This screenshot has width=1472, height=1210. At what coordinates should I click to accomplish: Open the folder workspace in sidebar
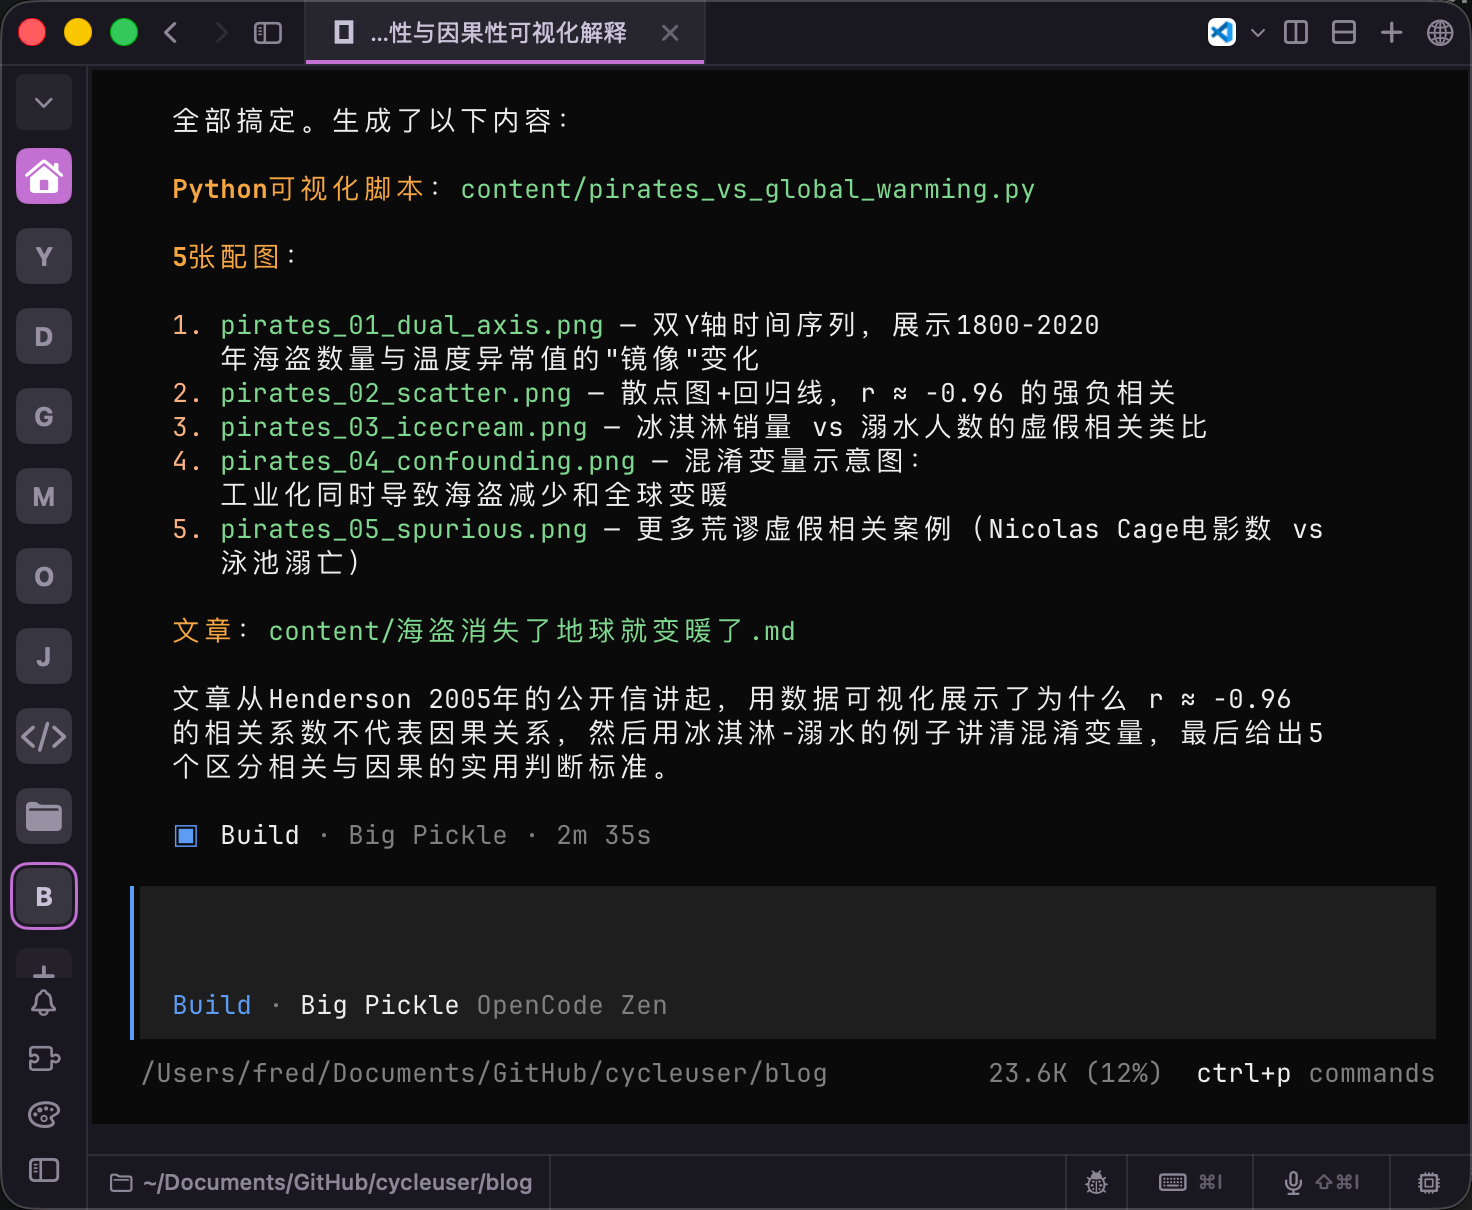click(44, 817)
